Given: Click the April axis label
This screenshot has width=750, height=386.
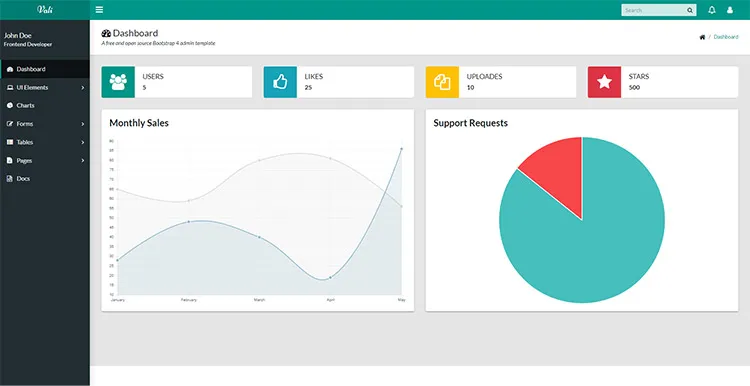Looking at the screenshot, I should click(x=331, y=300).
